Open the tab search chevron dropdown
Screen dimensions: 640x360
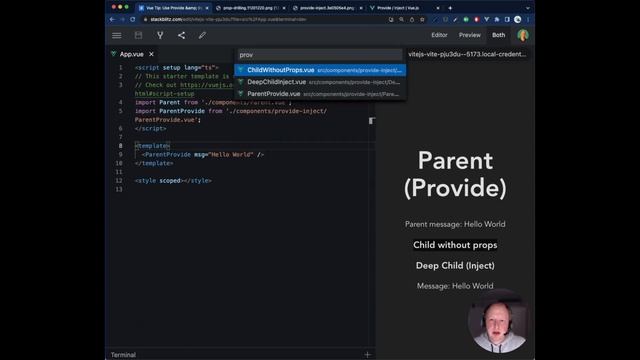pyautogui.click(x=528, y=8)
